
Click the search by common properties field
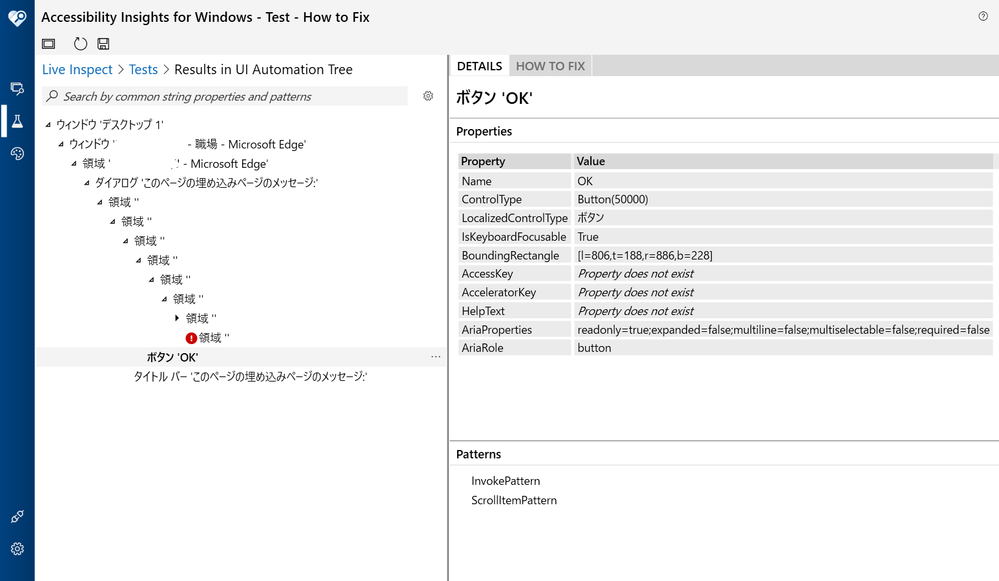click(x=230, y=97)
